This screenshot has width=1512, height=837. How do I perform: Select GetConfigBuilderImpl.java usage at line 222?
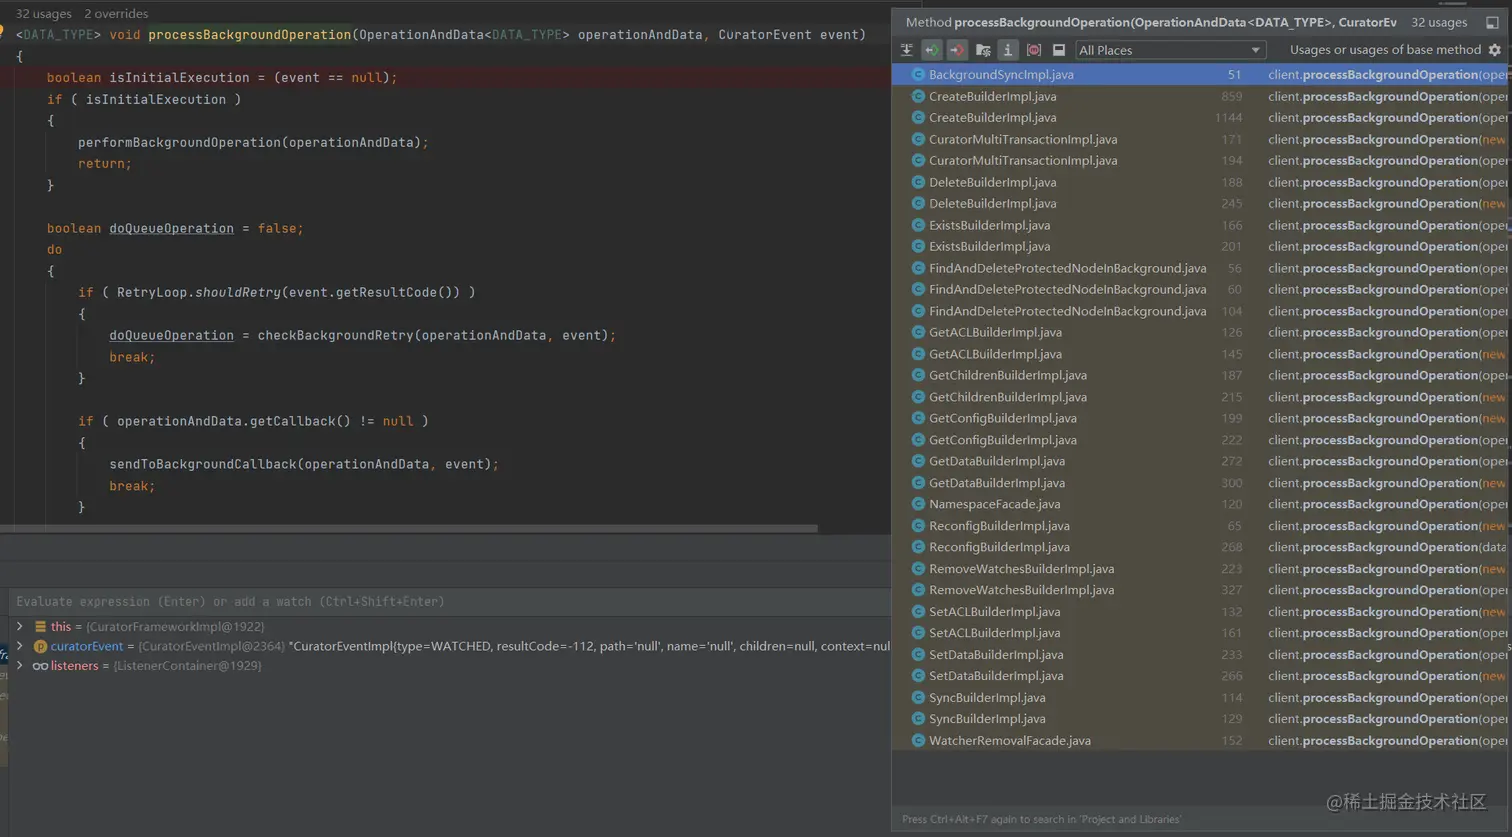pos(1201,441)
